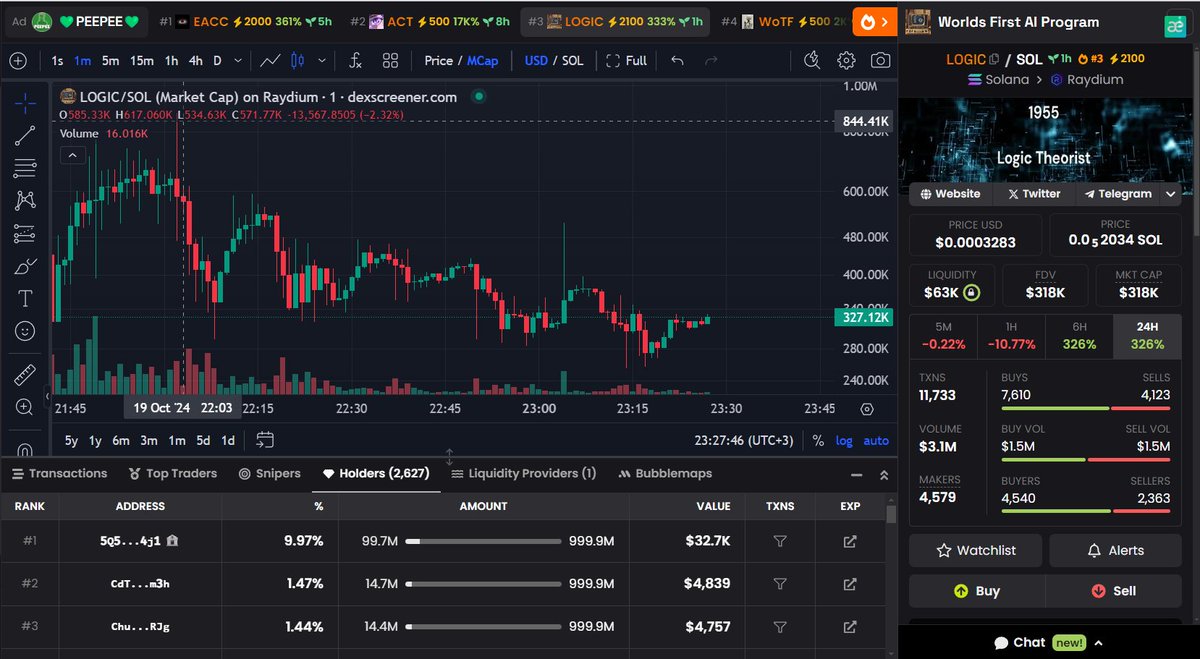Open chart settings gear
Image resolution: width=1200 pixels, height=659 pixels.
[846, 61]
